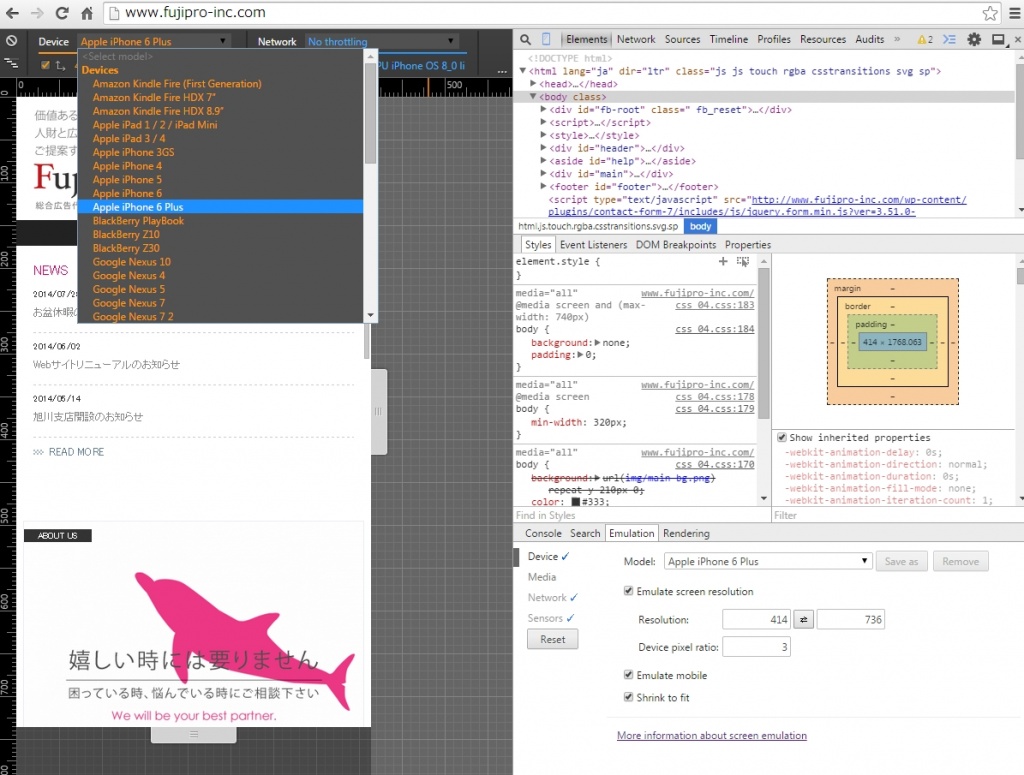Open the Profiles panel tab

point(774,39)
